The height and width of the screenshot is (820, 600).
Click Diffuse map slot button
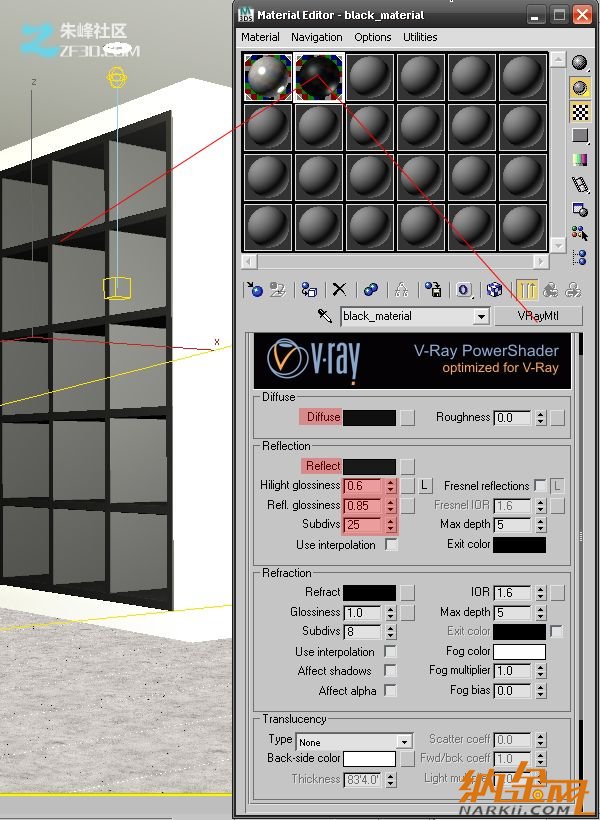coord(407,417)
